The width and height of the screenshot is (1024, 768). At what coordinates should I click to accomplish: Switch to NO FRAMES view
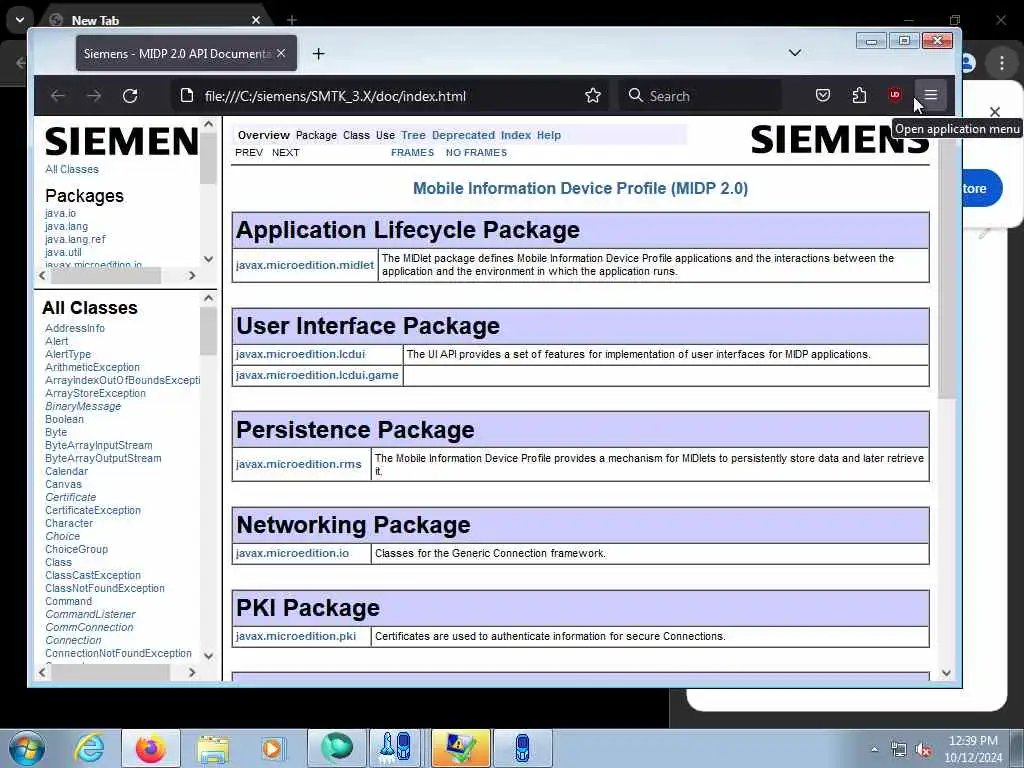pyautogui.click(x=477, y=152)
